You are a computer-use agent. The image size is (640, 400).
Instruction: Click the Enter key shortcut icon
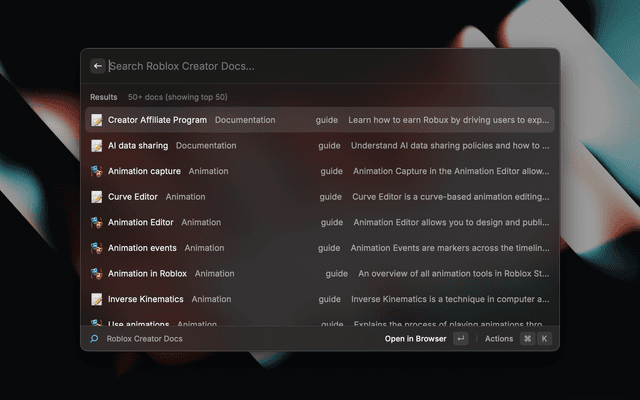[460, 339]
